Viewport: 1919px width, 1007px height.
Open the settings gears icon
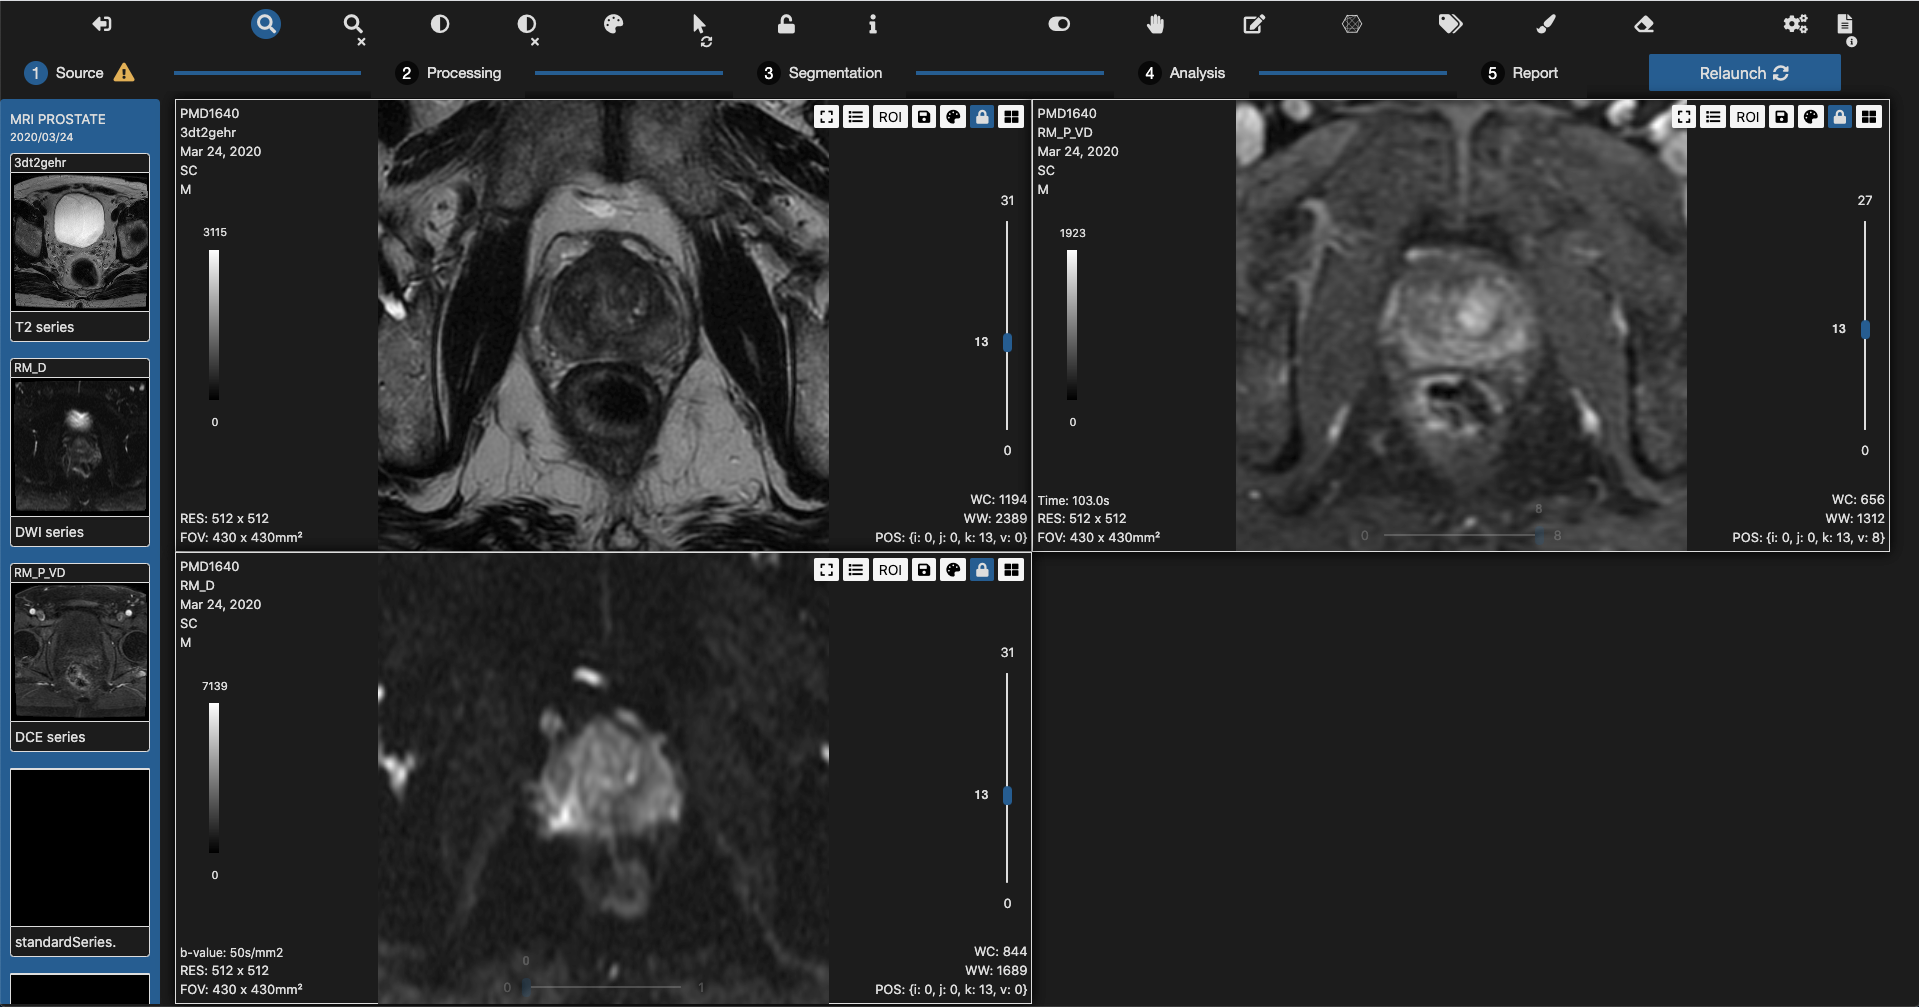(1796, 24)
